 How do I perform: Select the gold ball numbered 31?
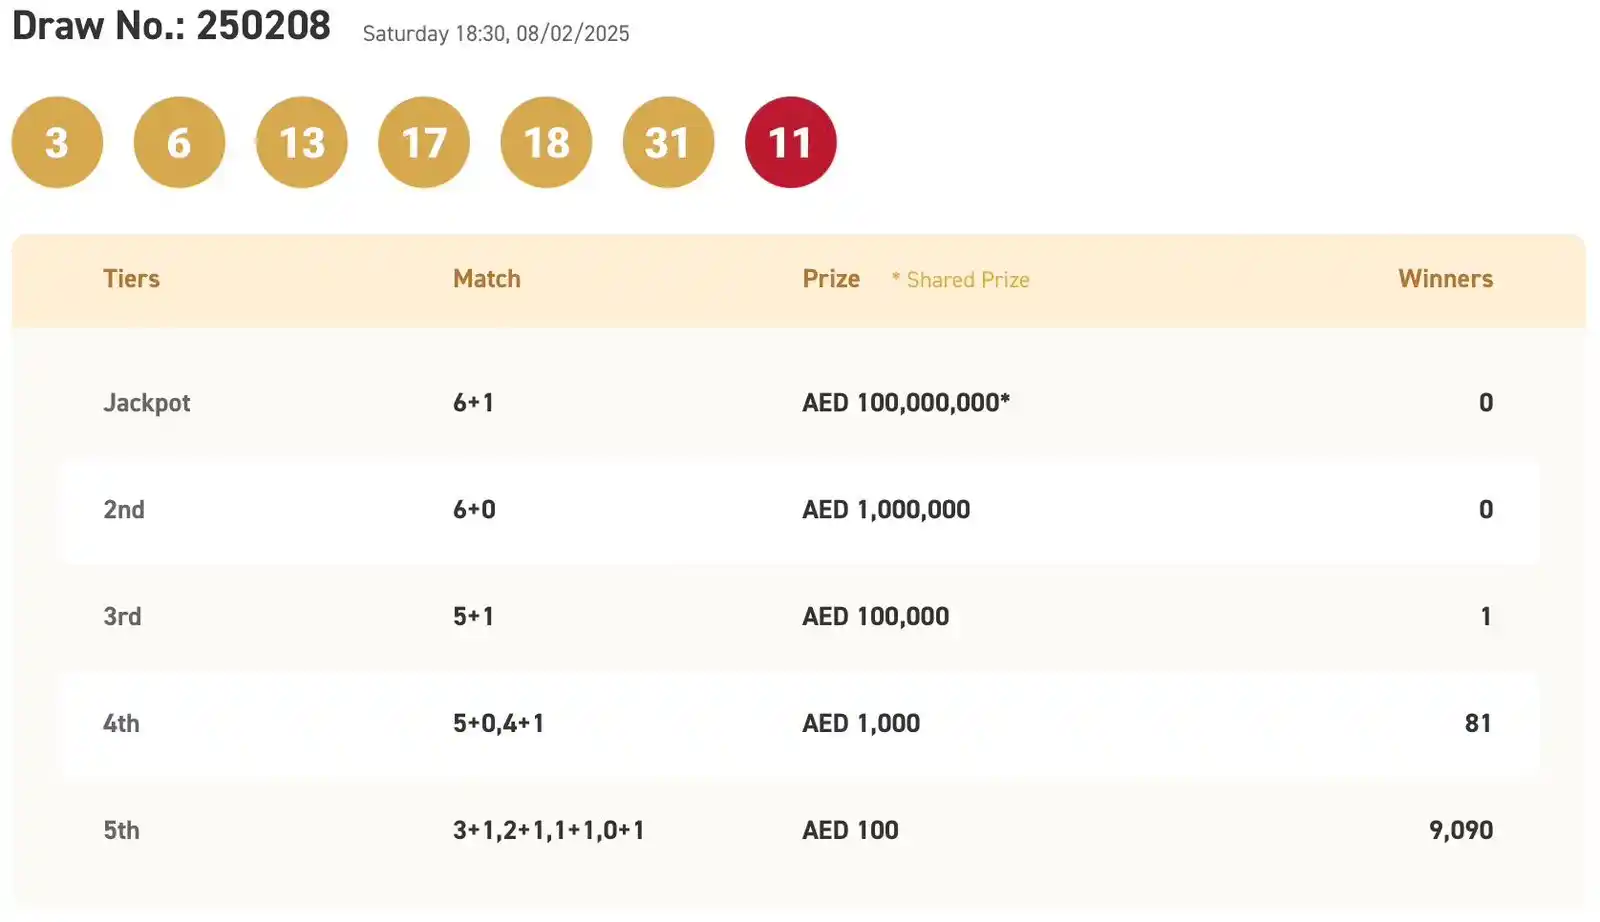tap(668, 142)
